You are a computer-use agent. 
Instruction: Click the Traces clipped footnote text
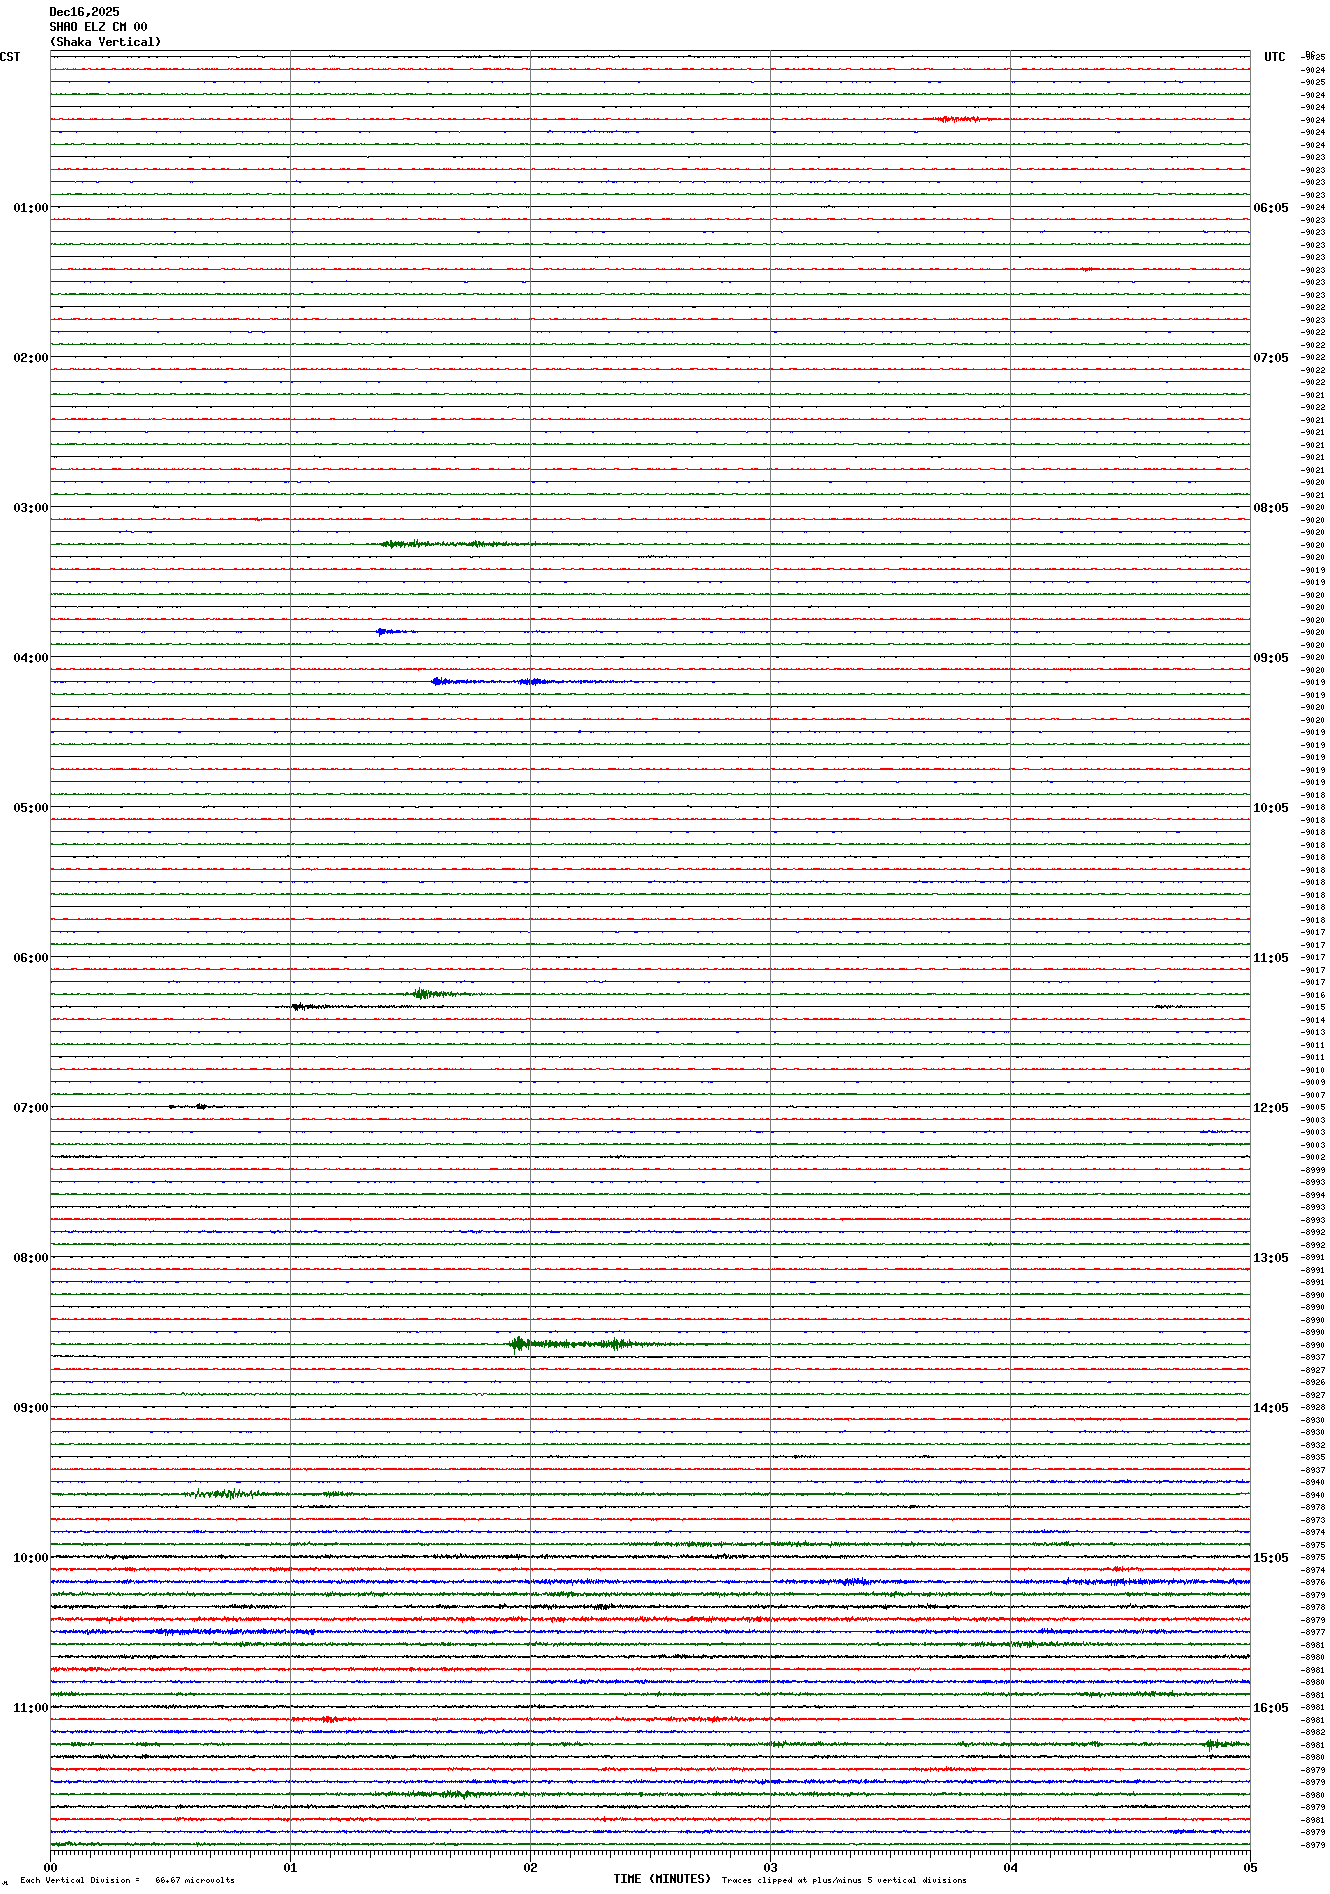(844, 1880)
